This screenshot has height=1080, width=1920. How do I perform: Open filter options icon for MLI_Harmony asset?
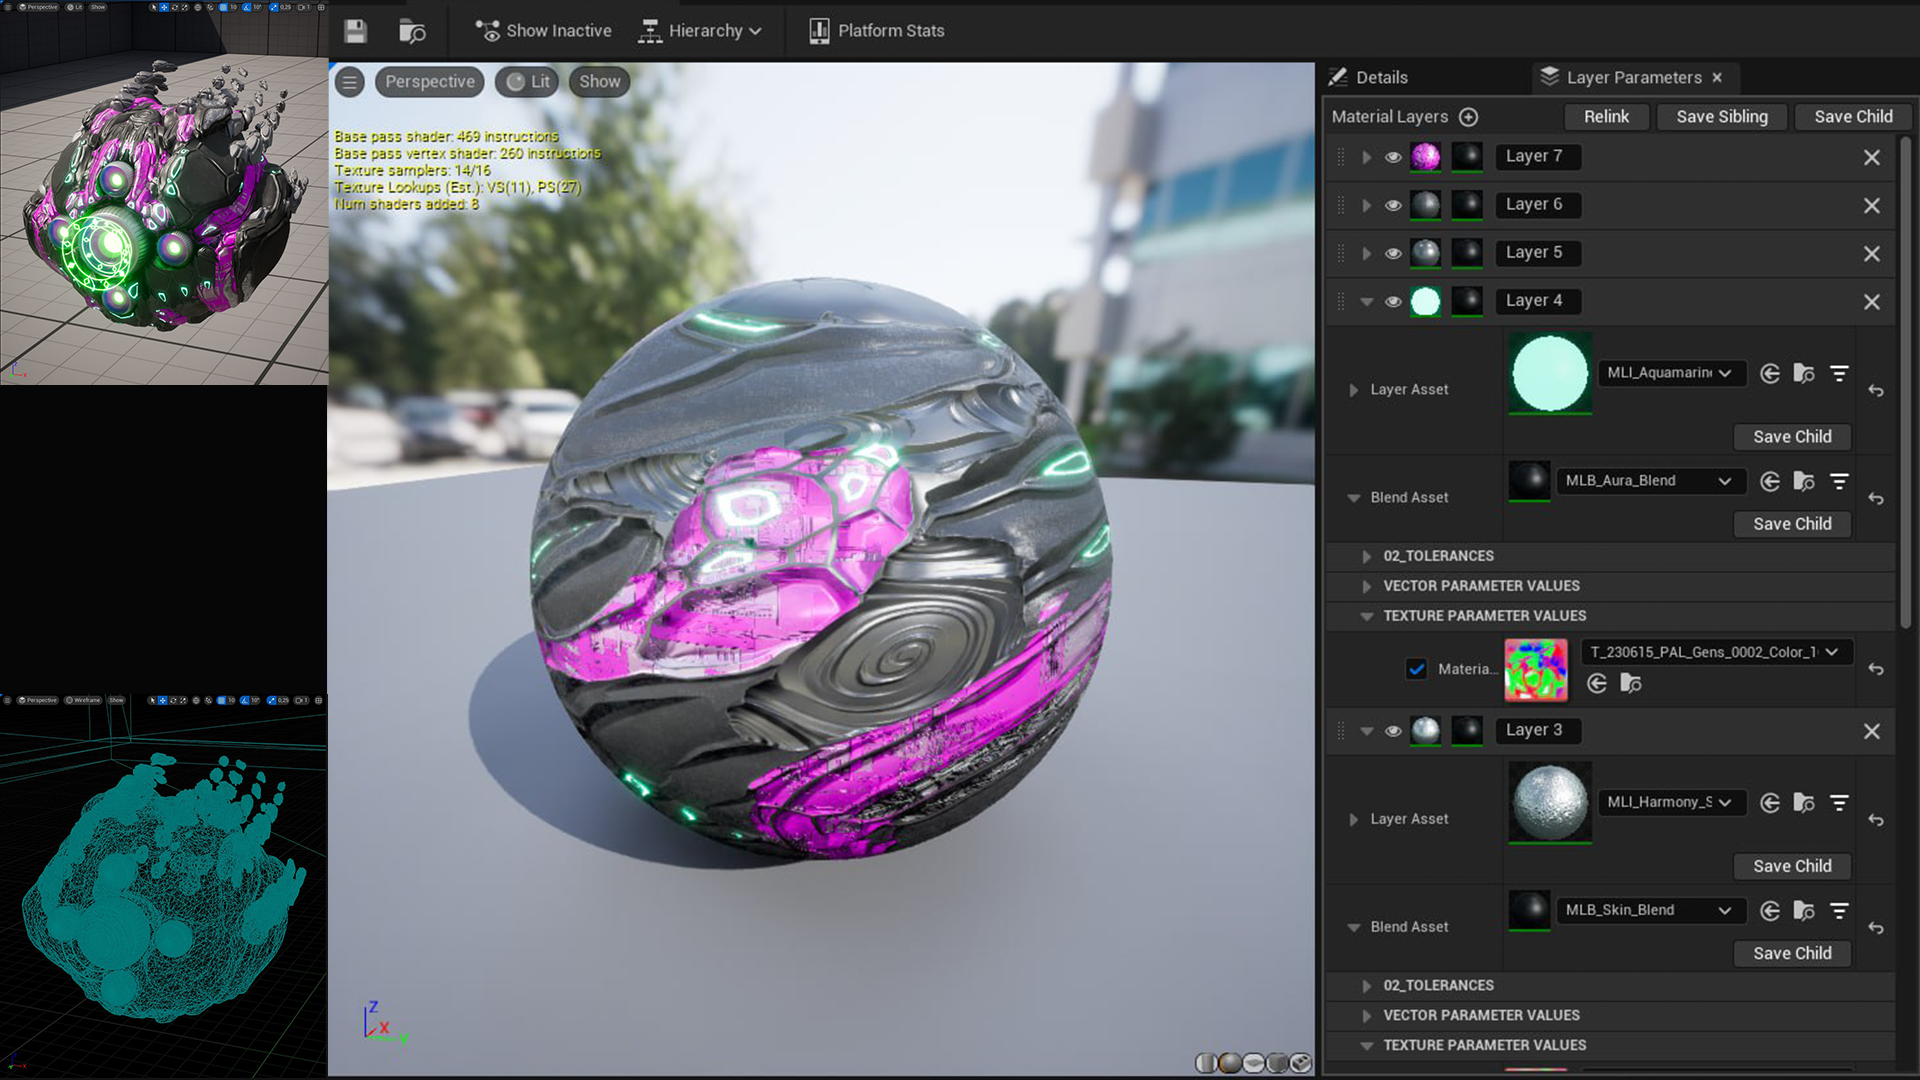[x=1838, y=803]
